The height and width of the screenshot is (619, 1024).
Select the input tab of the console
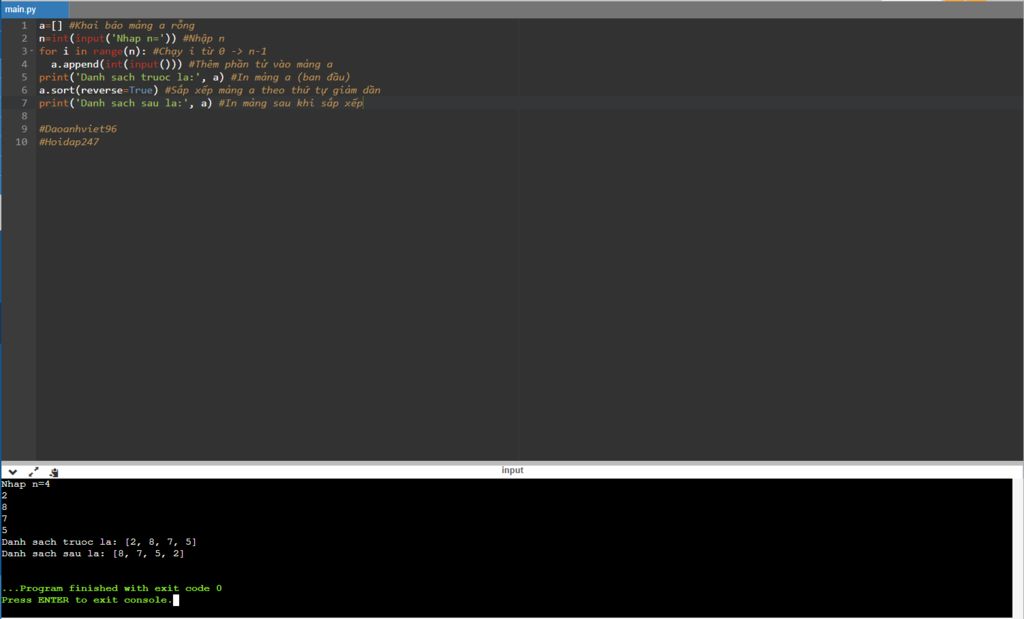512,470
